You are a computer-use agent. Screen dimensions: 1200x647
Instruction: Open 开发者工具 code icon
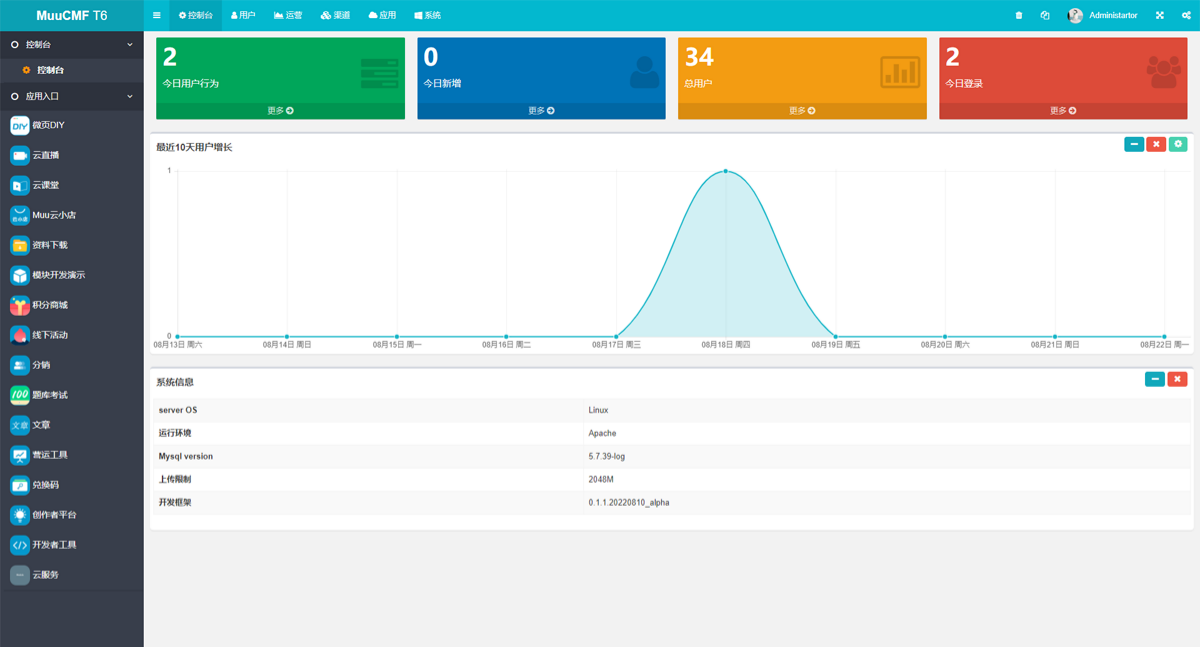pos(20,545)
